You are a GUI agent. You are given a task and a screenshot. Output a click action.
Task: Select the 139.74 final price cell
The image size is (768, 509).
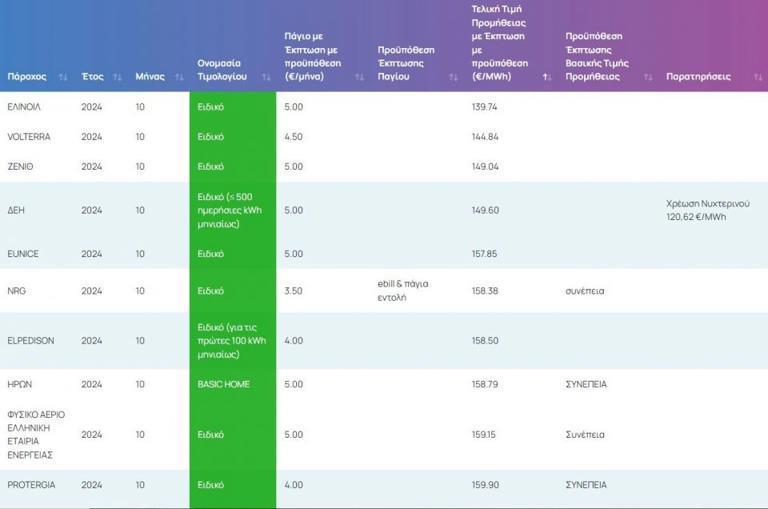coord(485,107)
